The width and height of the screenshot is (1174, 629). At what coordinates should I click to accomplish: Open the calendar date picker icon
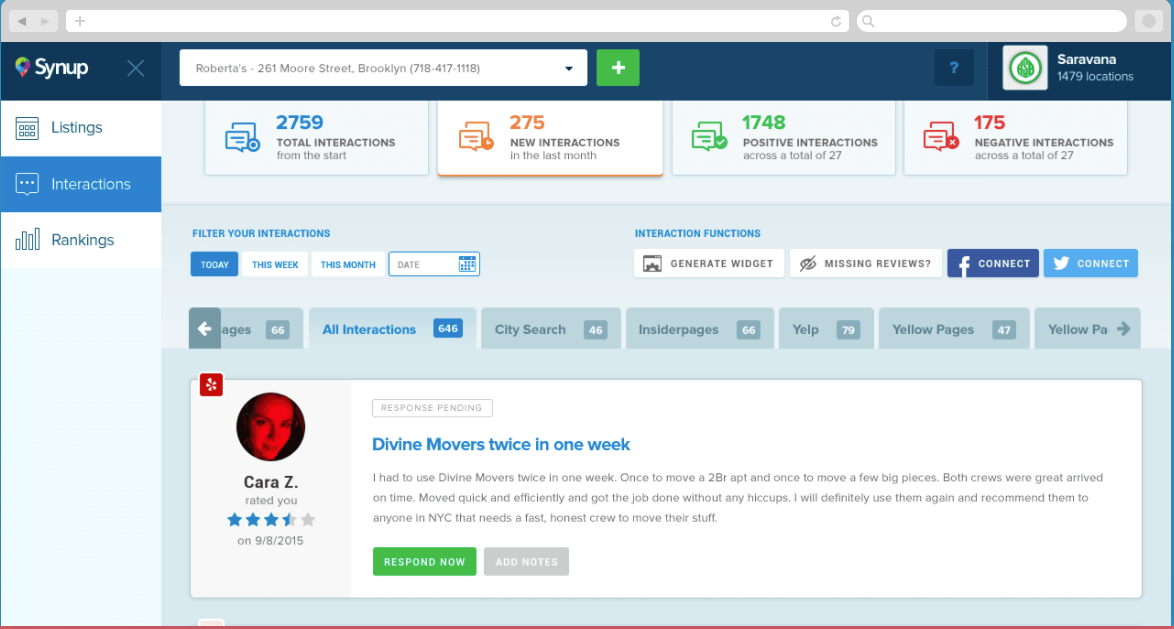(x=467, y=264)
